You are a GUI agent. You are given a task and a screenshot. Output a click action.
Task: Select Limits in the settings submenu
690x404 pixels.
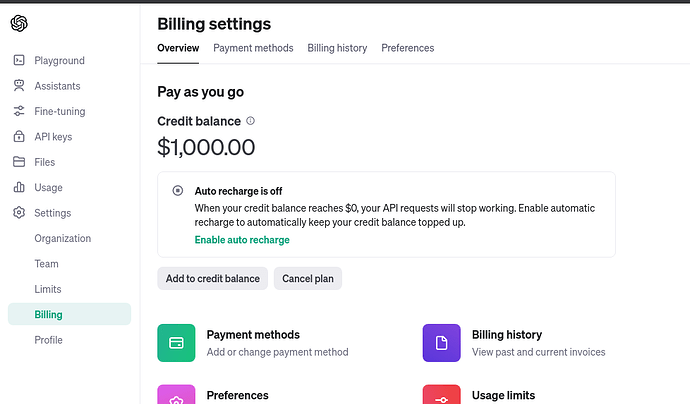tap(48, 289)
